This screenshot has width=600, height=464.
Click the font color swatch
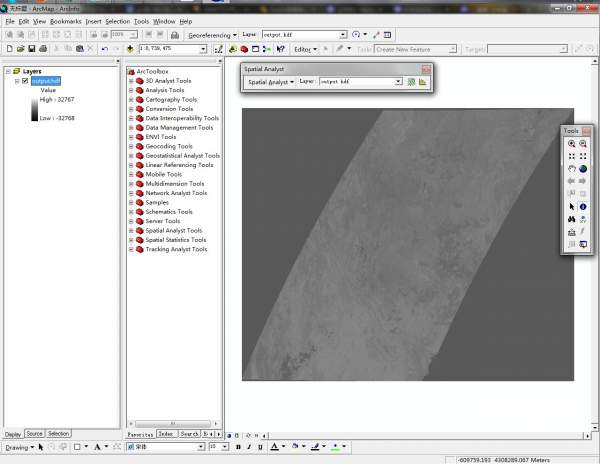(x=275, y=447)
